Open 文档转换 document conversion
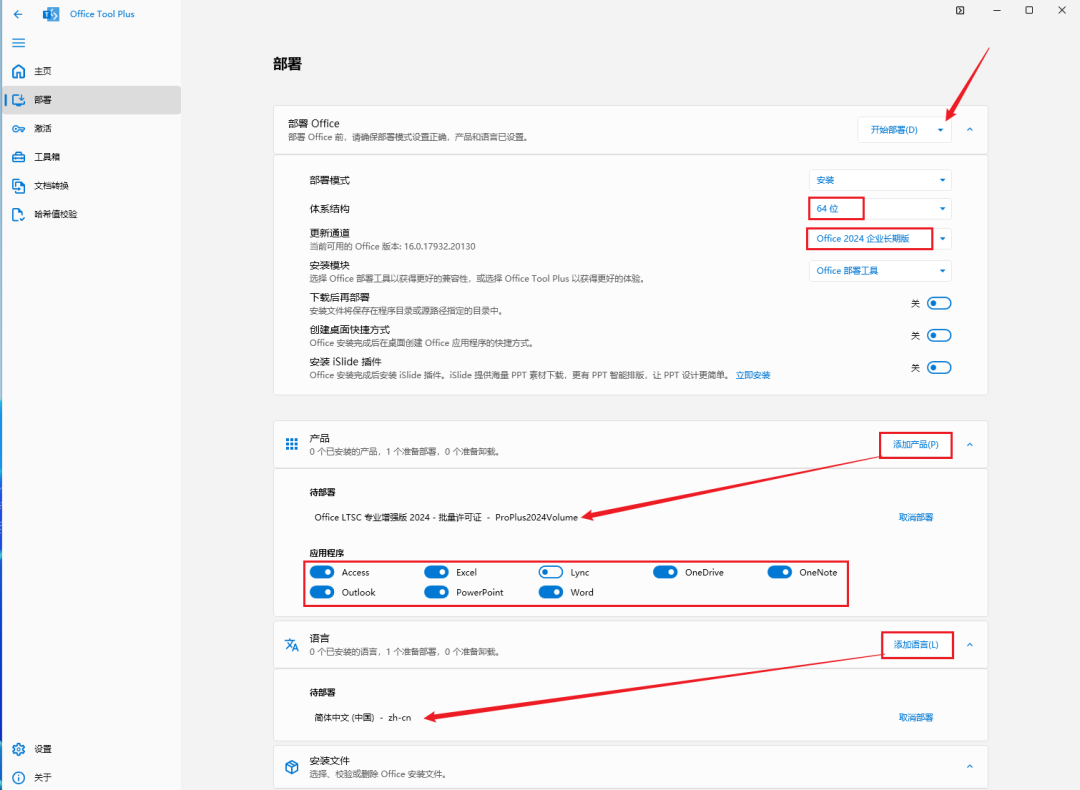 pos(51,186)
